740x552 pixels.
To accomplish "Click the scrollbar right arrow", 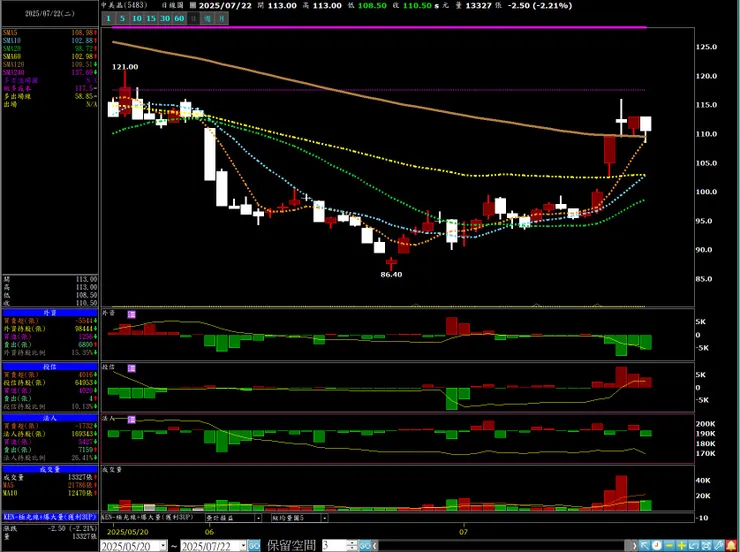I will (x=633, y=546).
